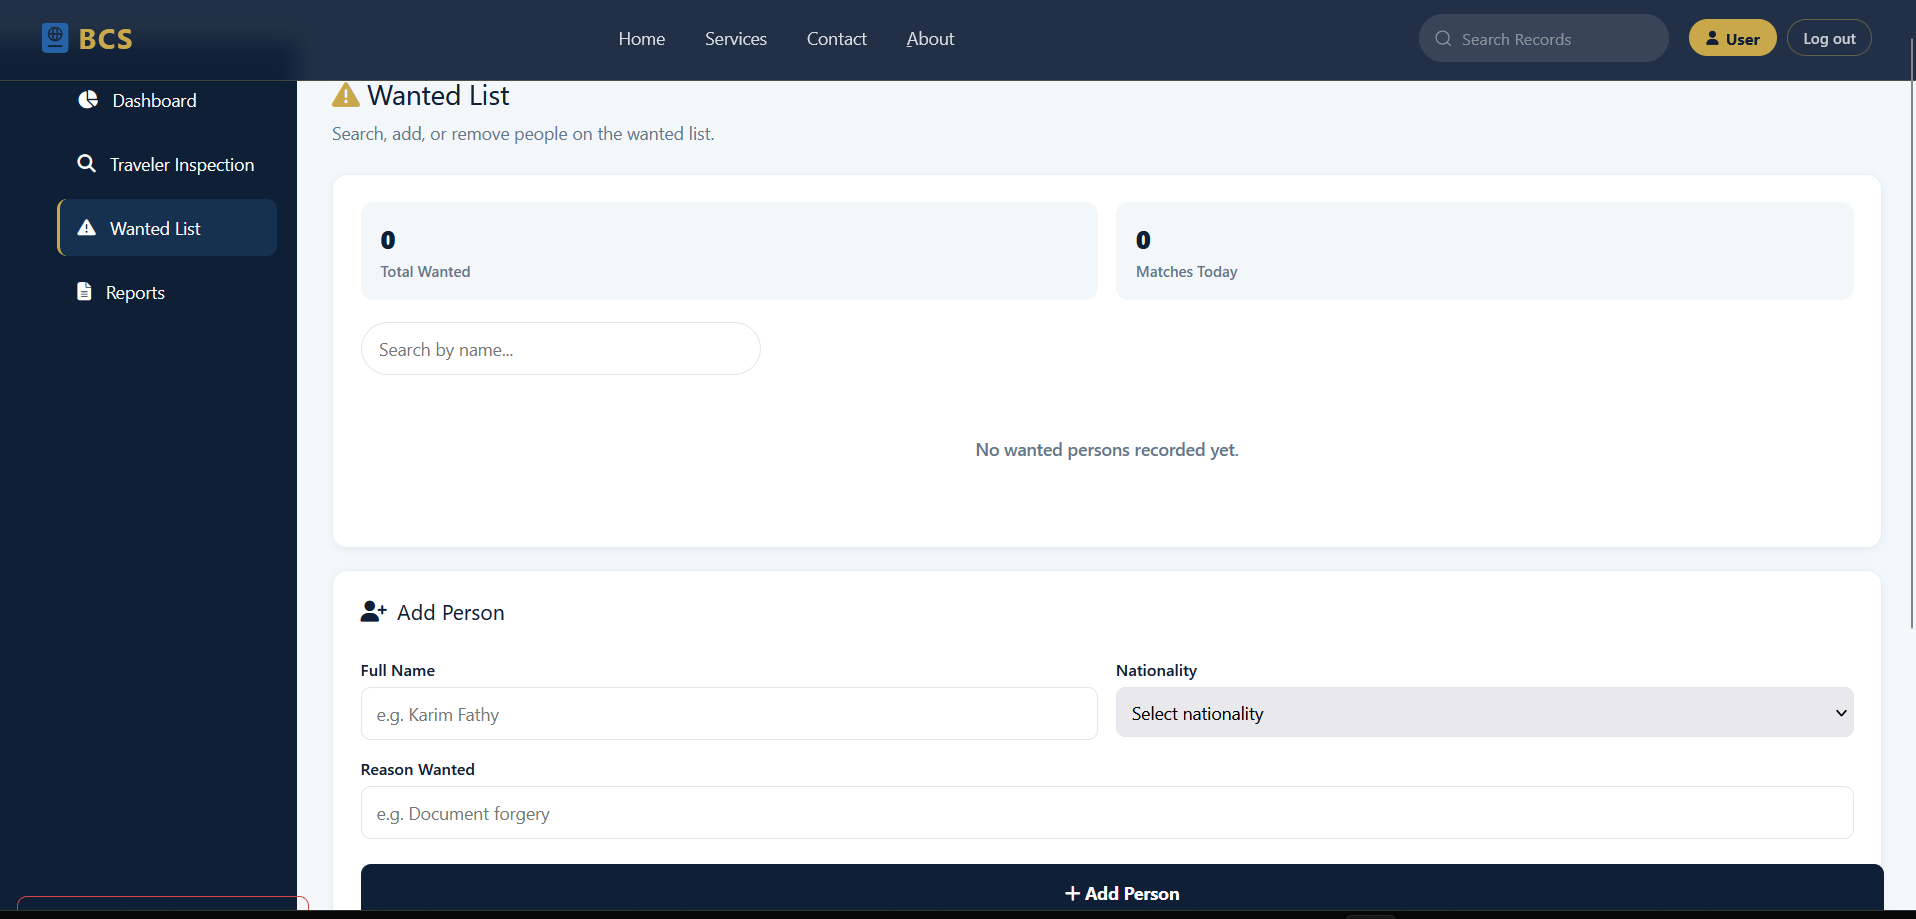Click the BCS passport logo icon
This screenshot has width=1916, height=919.
click(x=55, y=38)
